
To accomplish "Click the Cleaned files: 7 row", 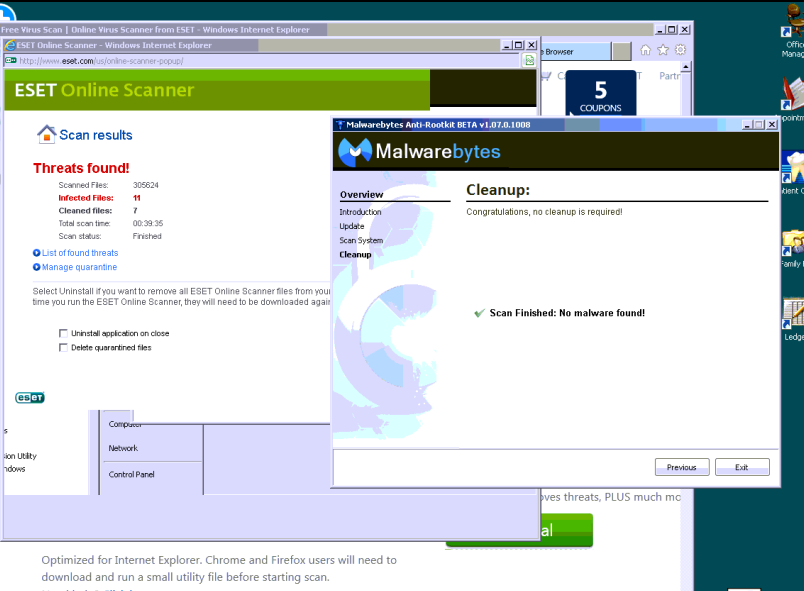I will [x=98, y=211].
